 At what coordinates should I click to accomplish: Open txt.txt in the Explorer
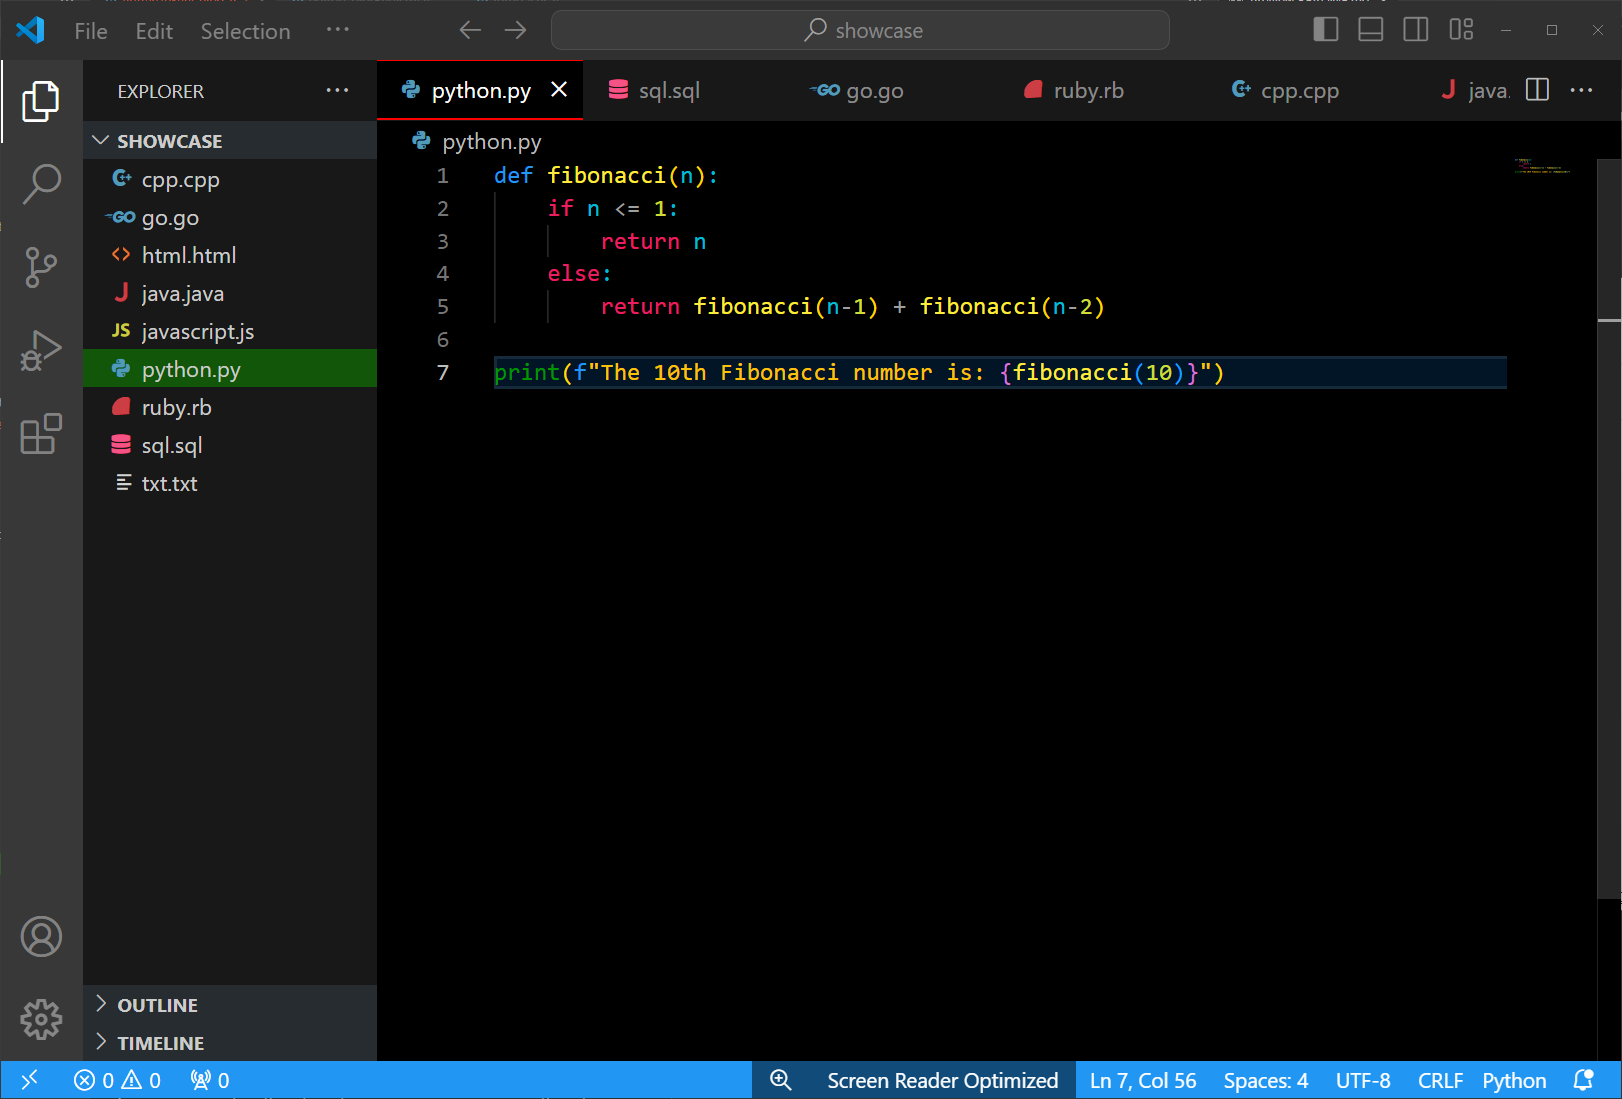tap(230, 484)
